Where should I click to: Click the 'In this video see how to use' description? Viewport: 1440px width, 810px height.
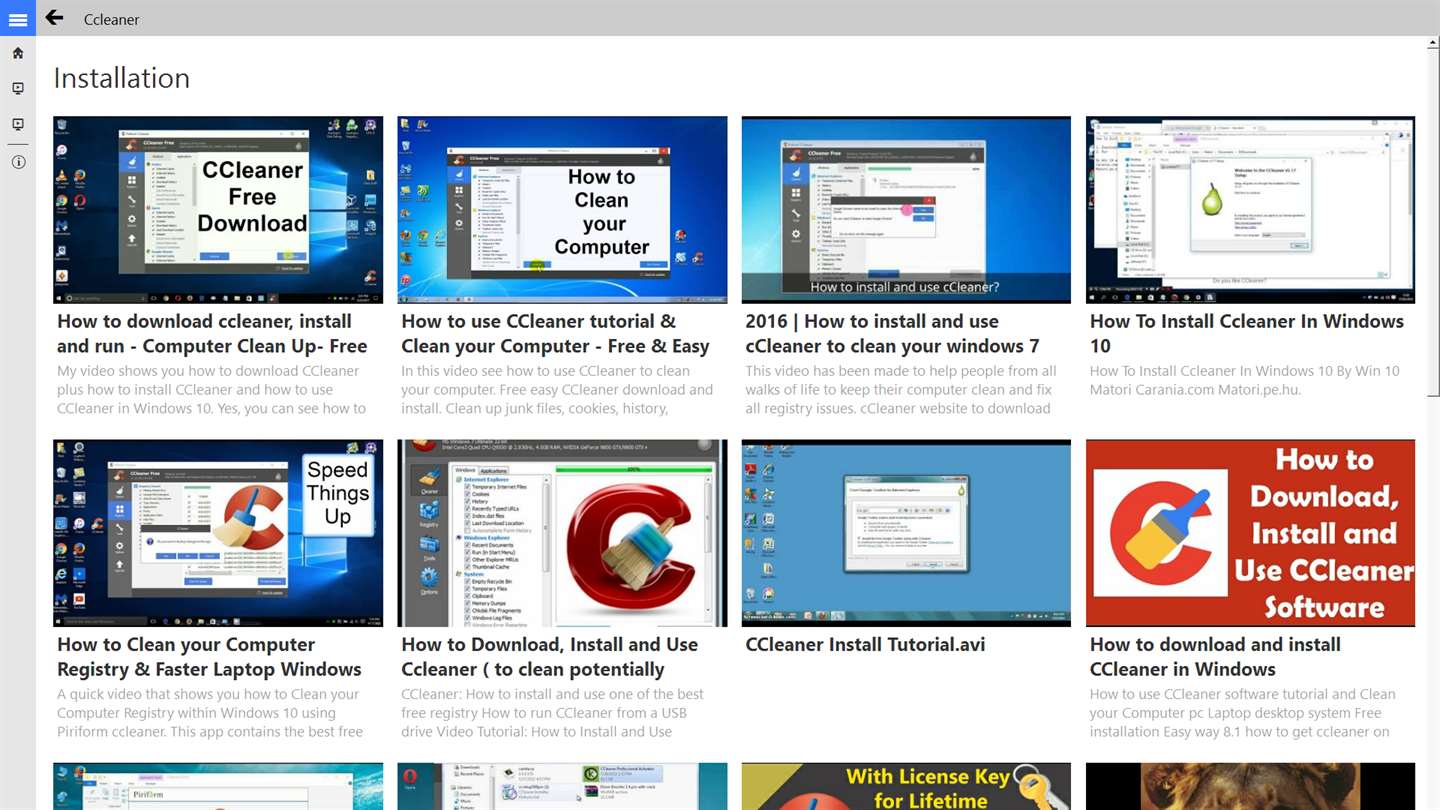coord(557,390)
